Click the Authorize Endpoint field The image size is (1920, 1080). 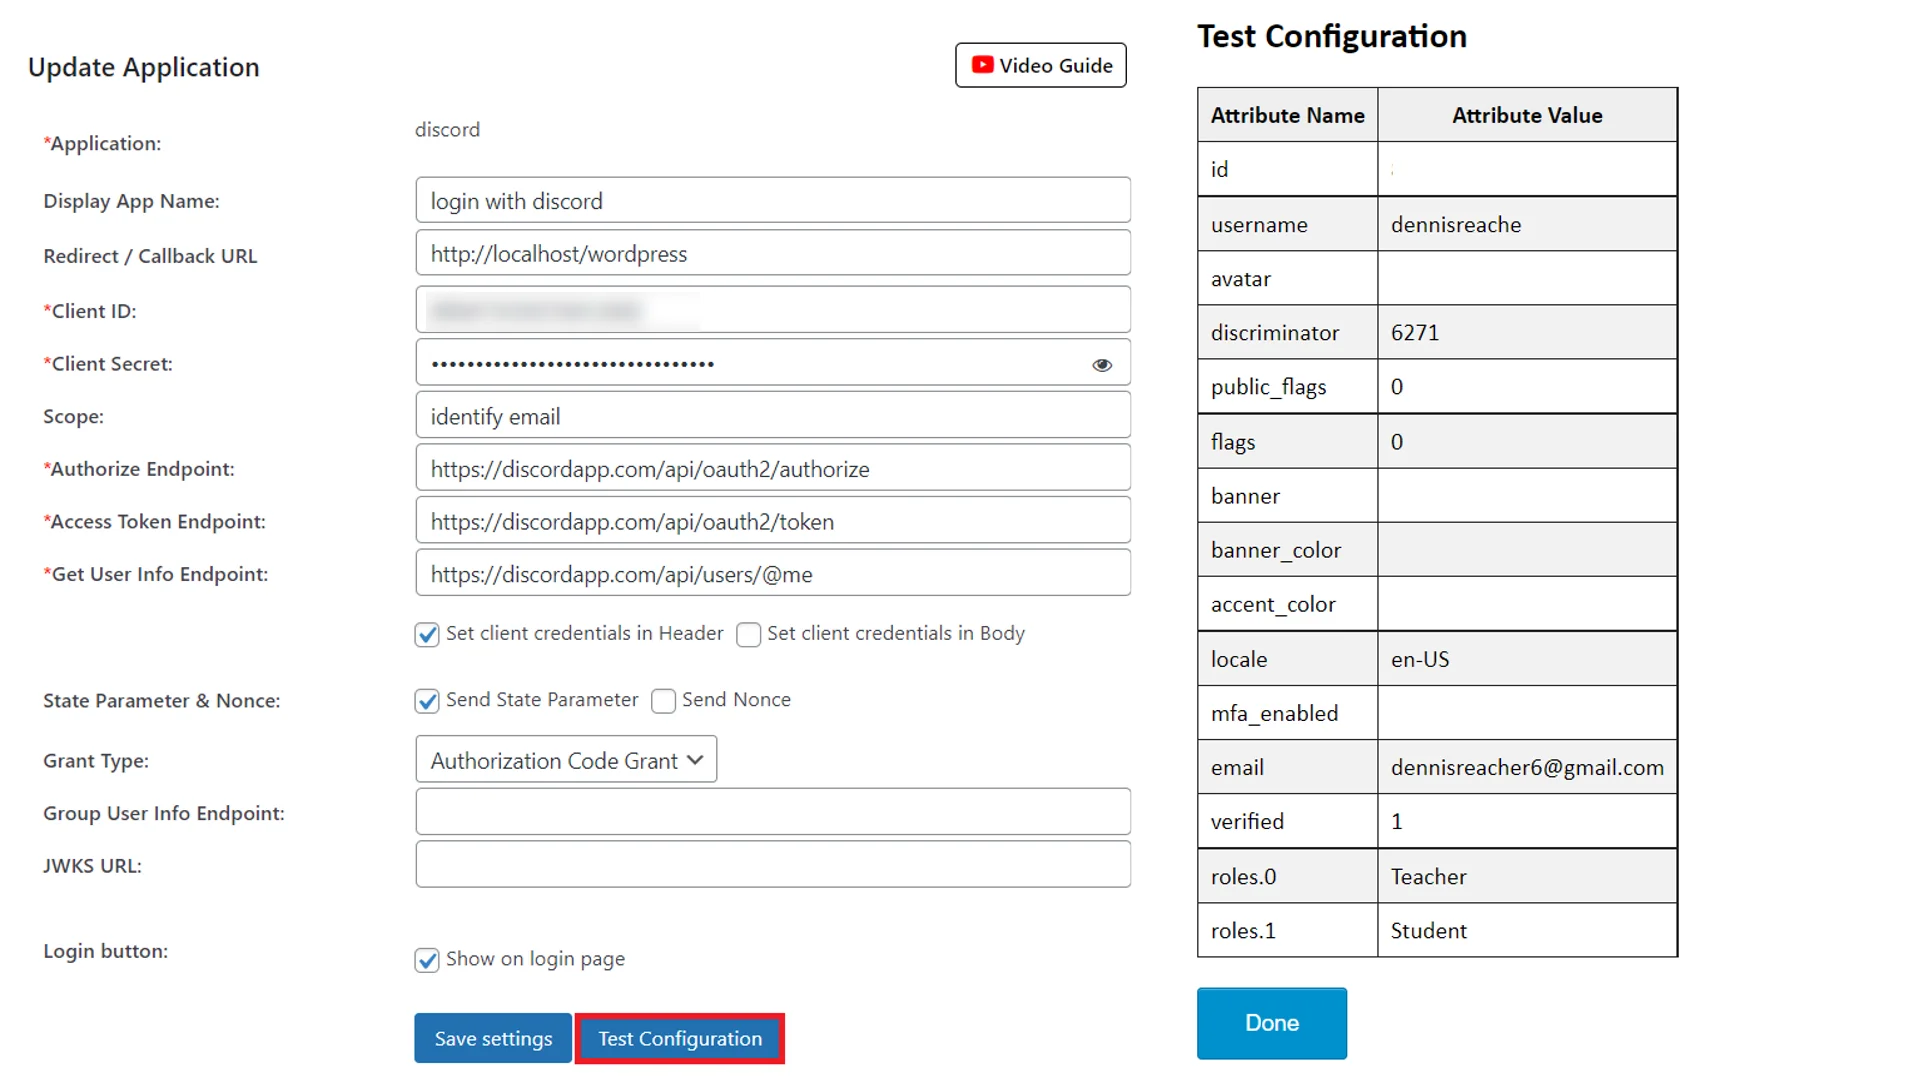[x=773, y=468]
